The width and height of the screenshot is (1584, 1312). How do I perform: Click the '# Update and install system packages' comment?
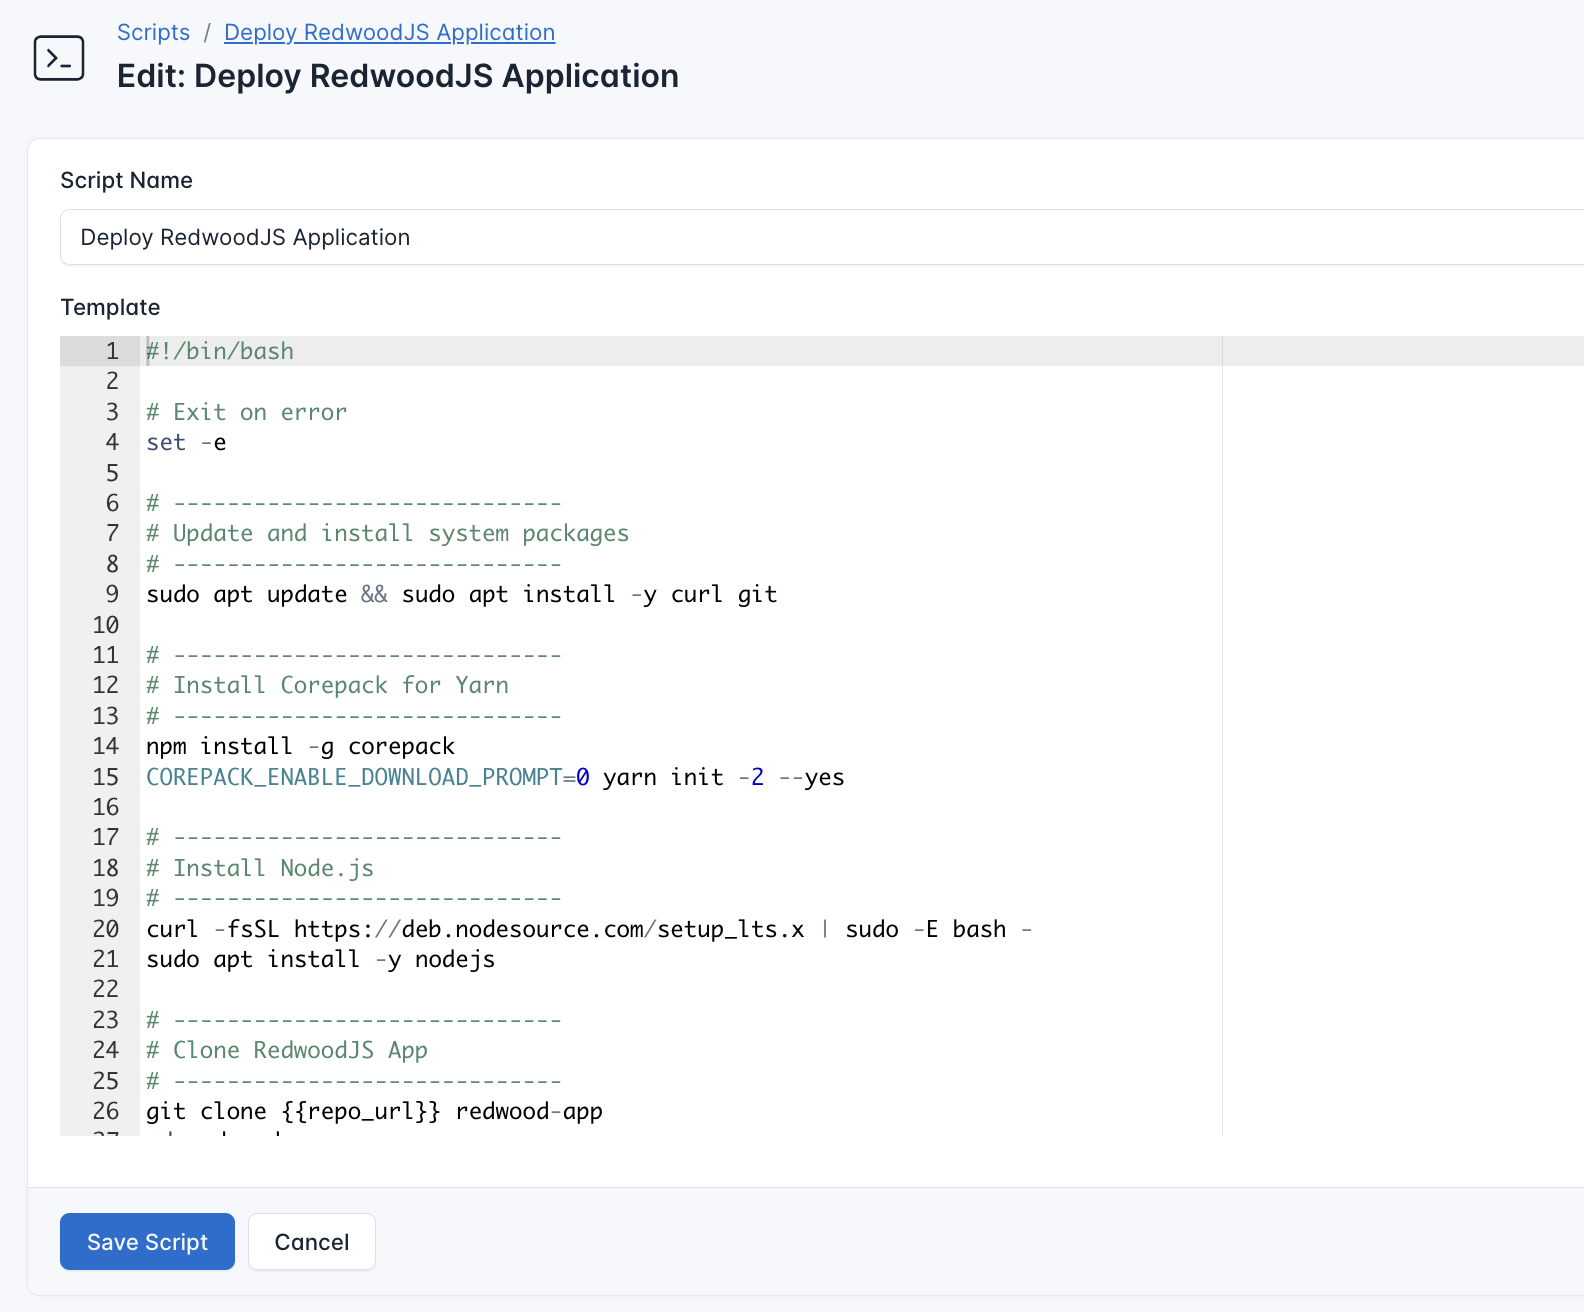[x=387, y=533]
